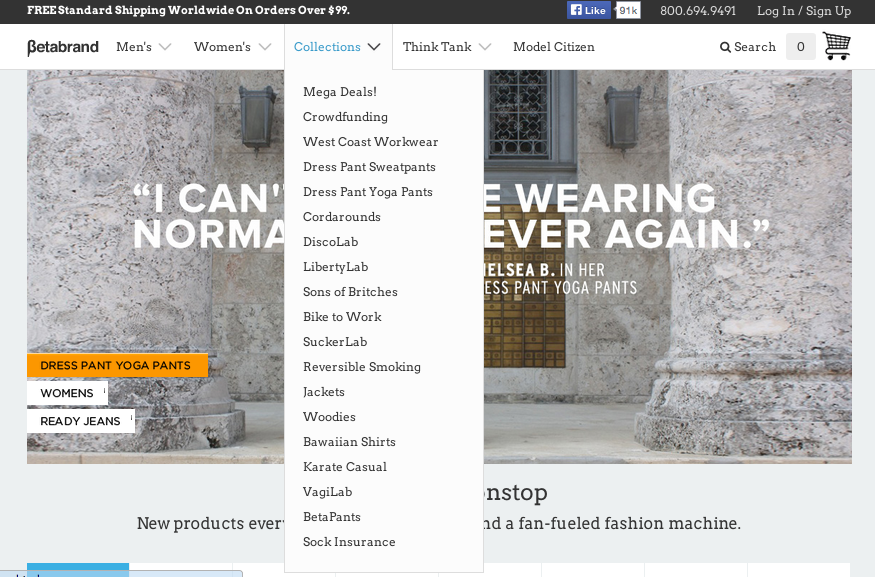Click the Facebook Like button

pos(589,10)
